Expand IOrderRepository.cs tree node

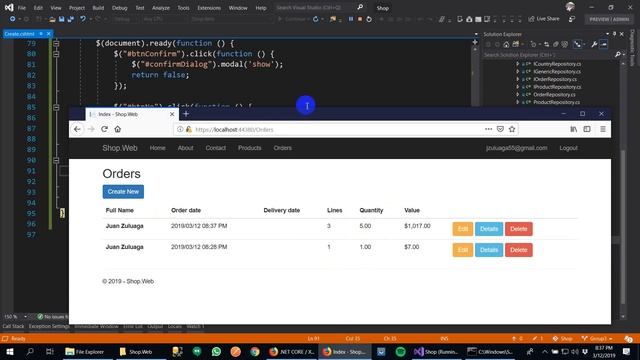coord(518,79)
